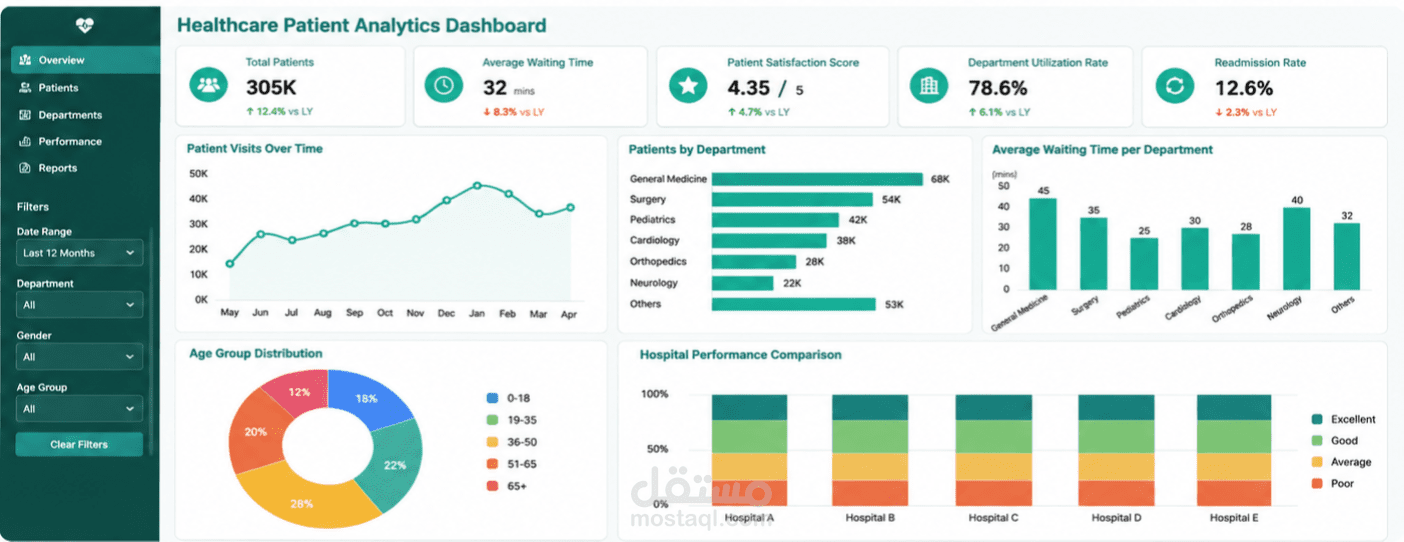Toggle the Poor legend entry
This screenshot has width=1404, height=542.
point(1333,484)
